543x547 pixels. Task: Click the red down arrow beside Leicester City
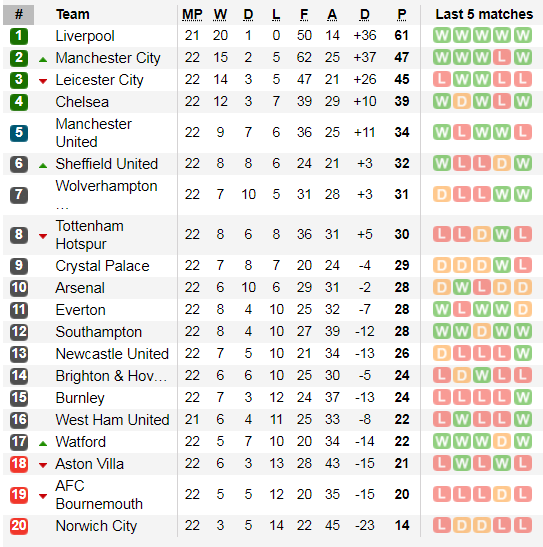[43, 82]
